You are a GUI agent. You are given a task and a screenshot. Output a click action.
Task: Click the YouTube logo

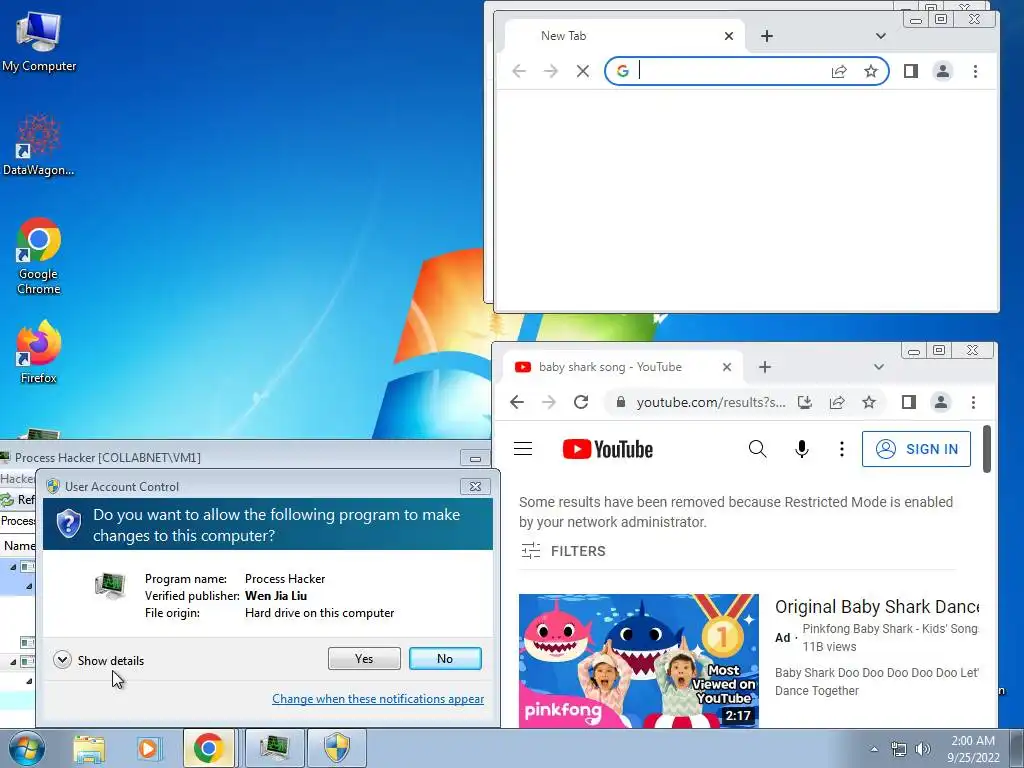click(608, 449)
